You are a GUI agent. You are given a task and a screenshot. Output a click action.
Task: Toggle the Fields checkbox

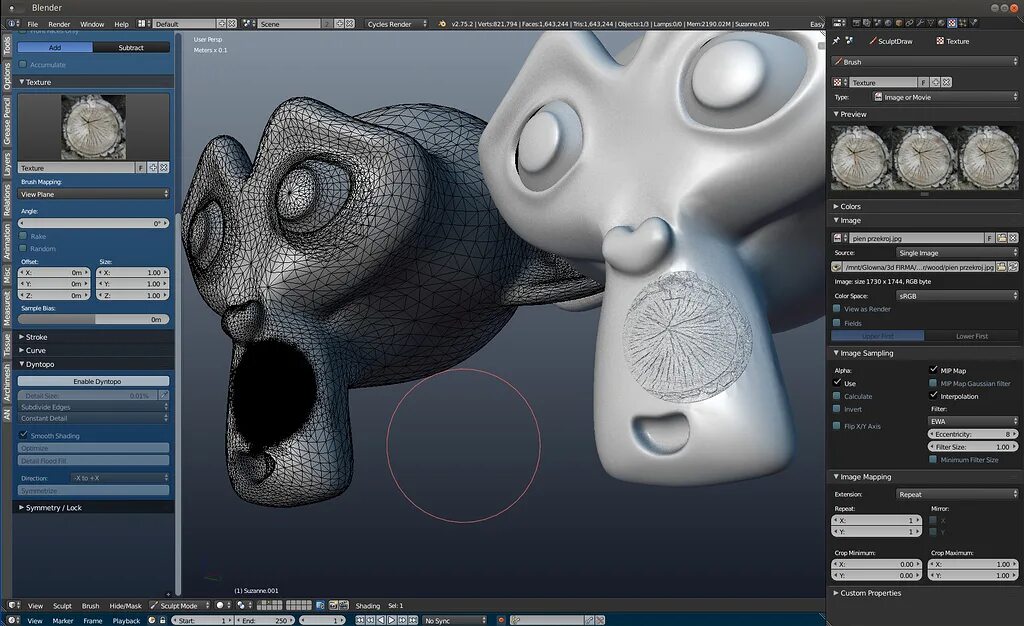[x=837, y=322]
